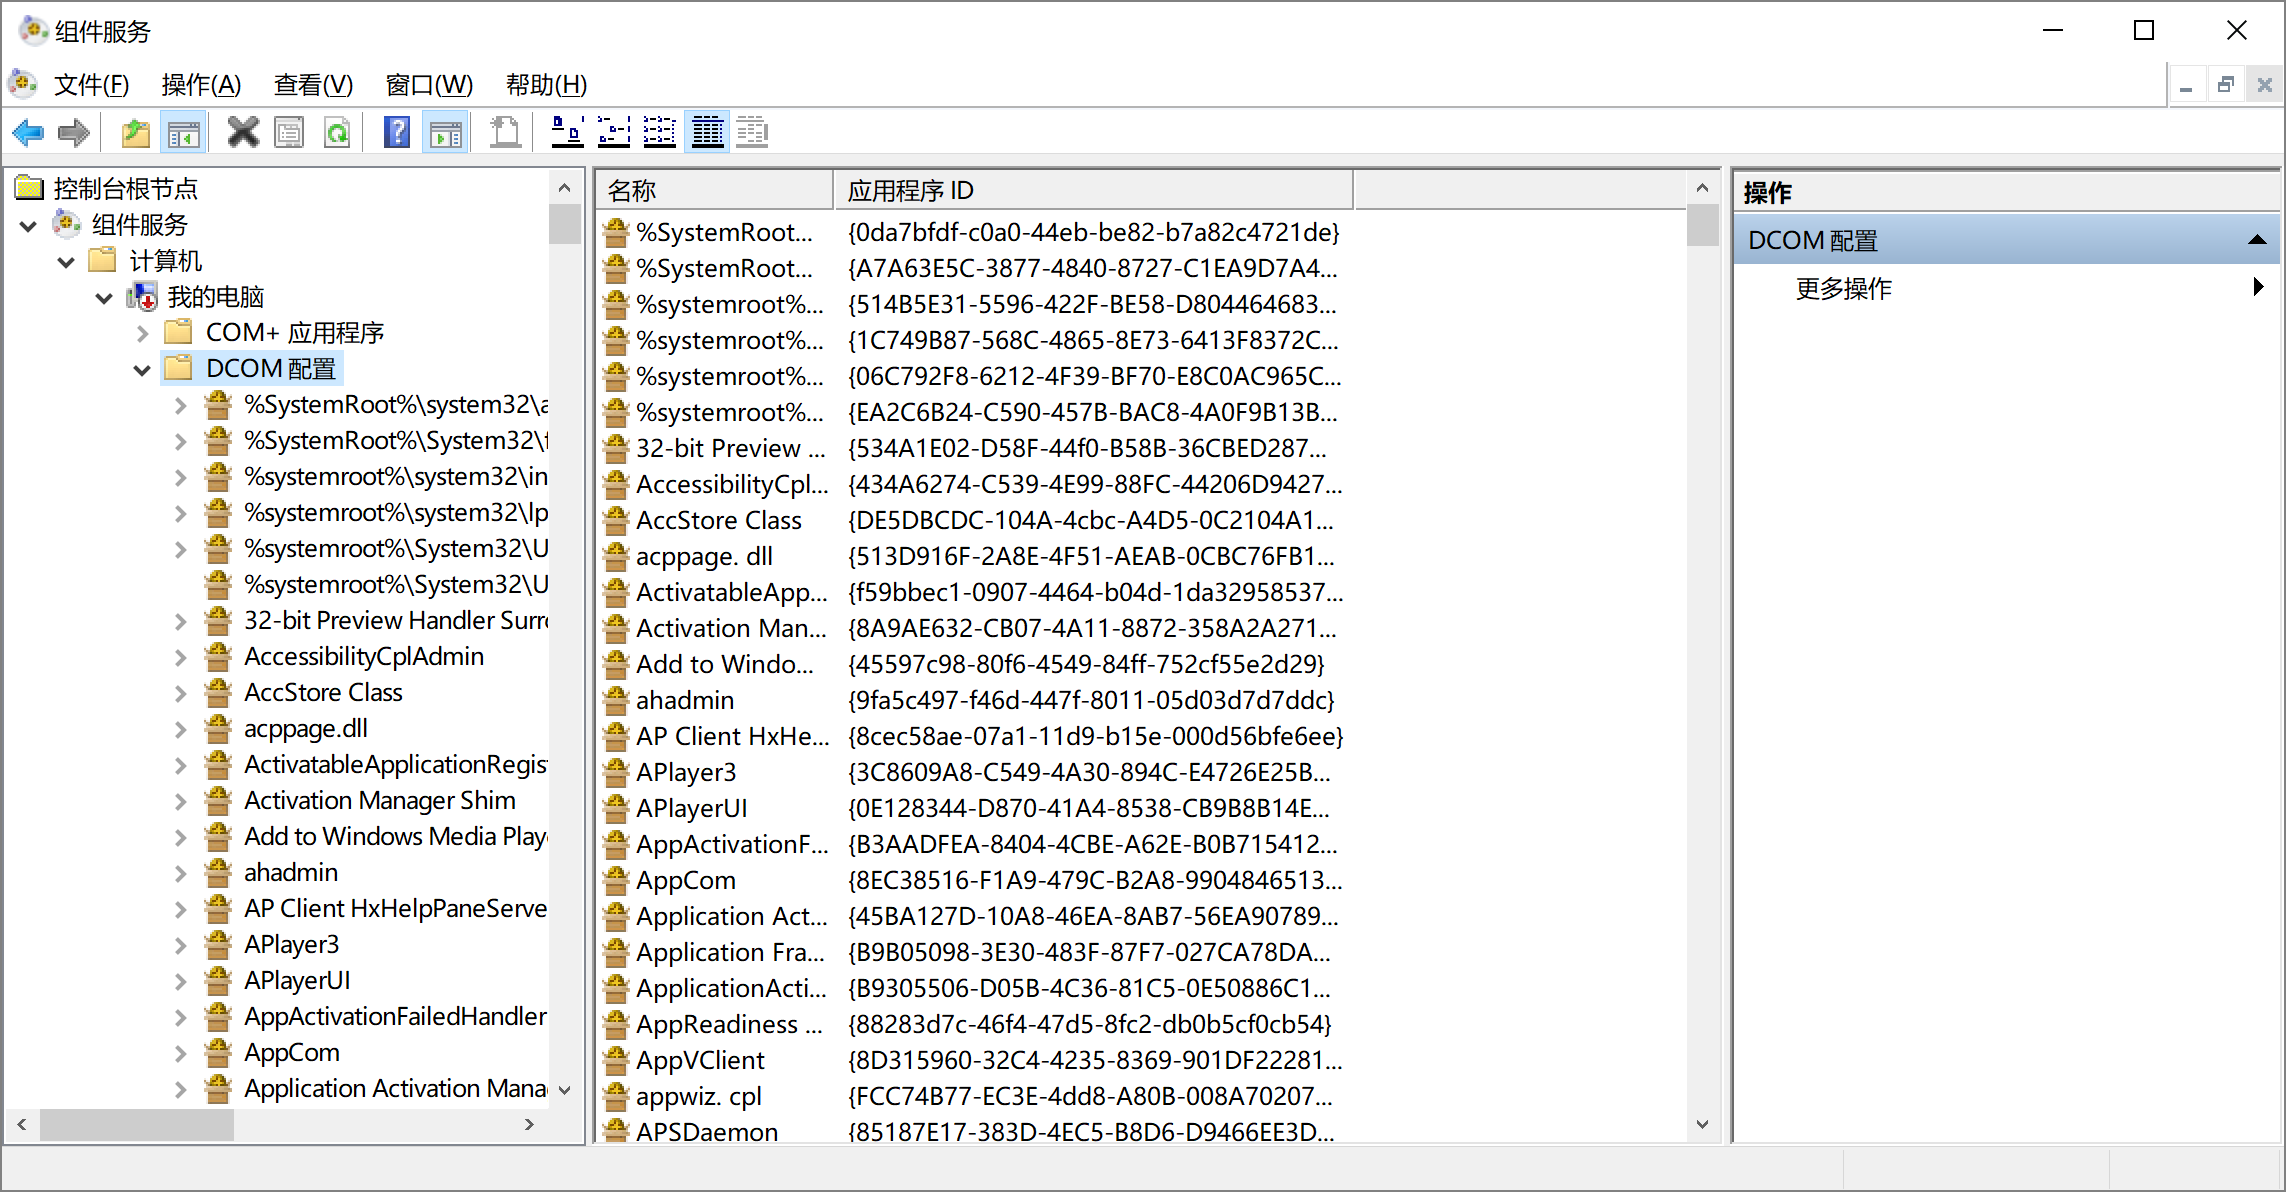Collapse DCOM 配置 section in actions pane
Viewport: 2286px width, 1192px height.
[x=2257, y=240]
